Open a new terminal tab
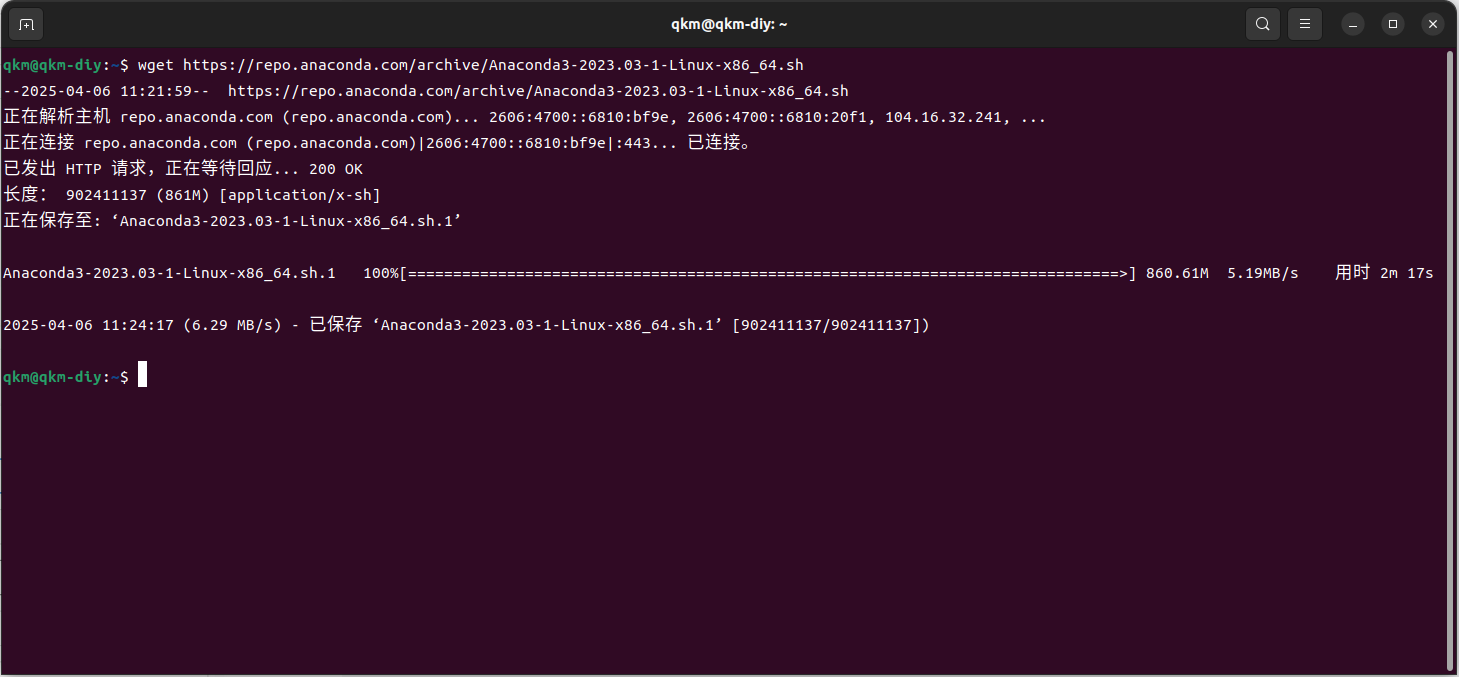 tap(26, 24)
